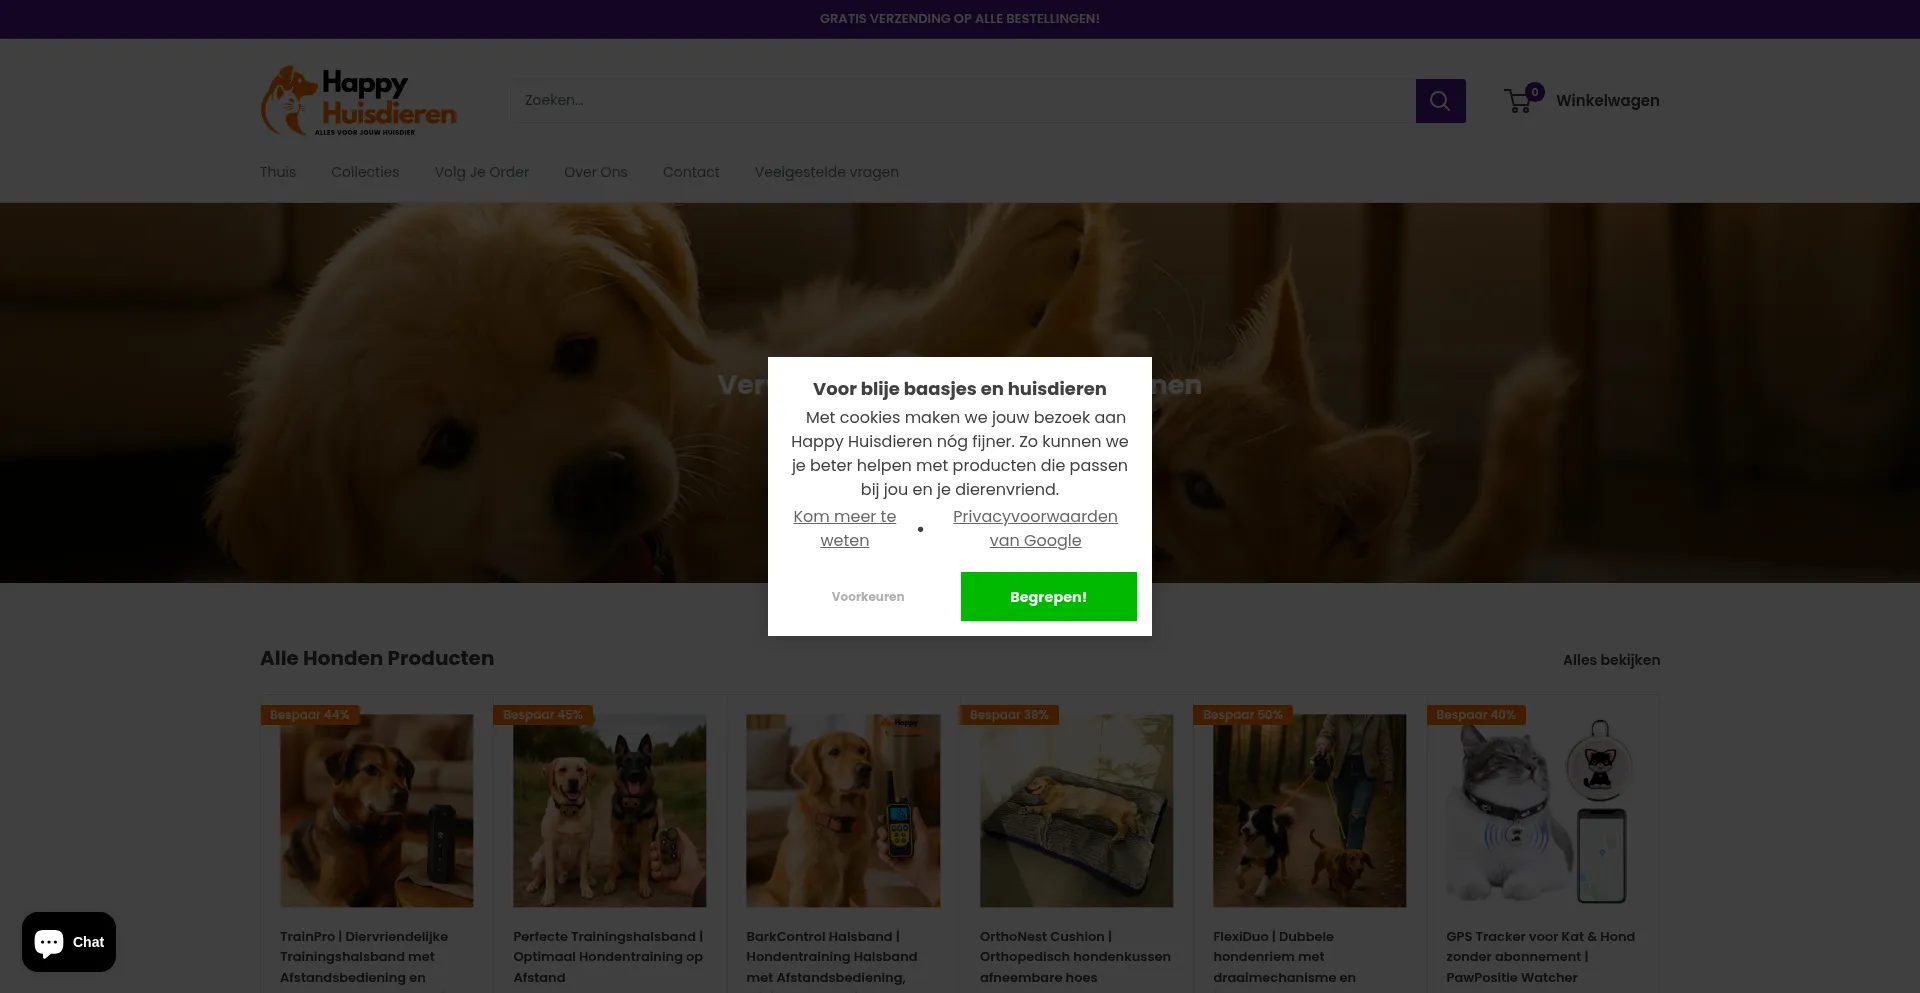Open cookie Voorkeuren settings
Screen dimensions: 1920x993
tap(867, 597)
